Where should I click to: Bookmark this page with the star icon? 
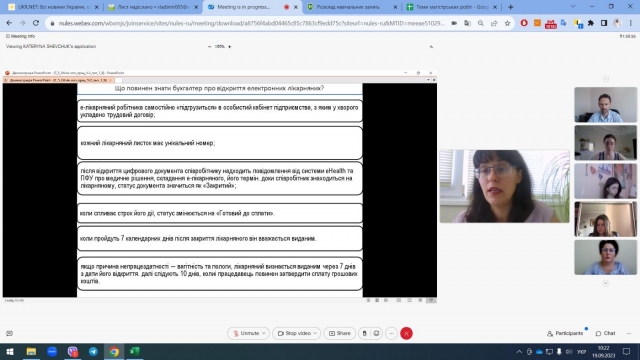point(507,23)
